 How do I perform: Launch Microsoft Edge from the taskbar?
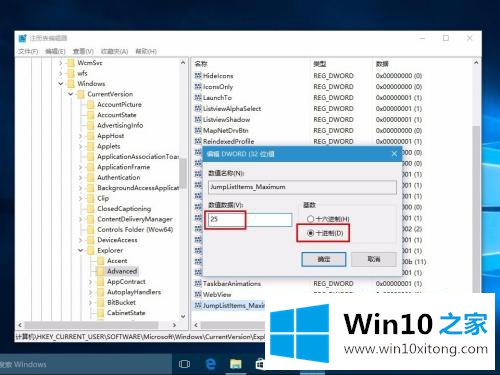click(211, 364)
